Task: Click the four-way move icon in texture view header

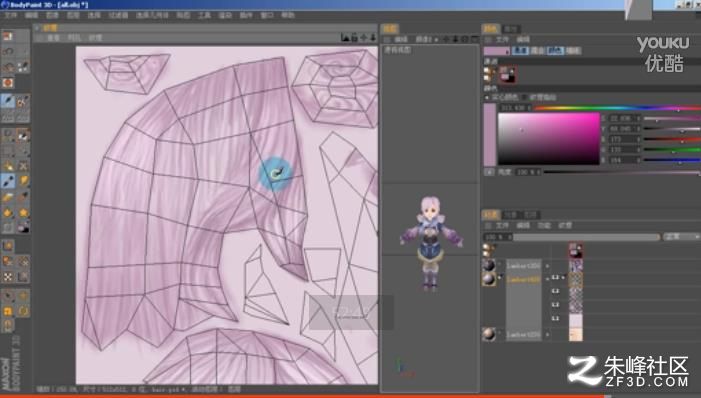Action: point(364,38)
